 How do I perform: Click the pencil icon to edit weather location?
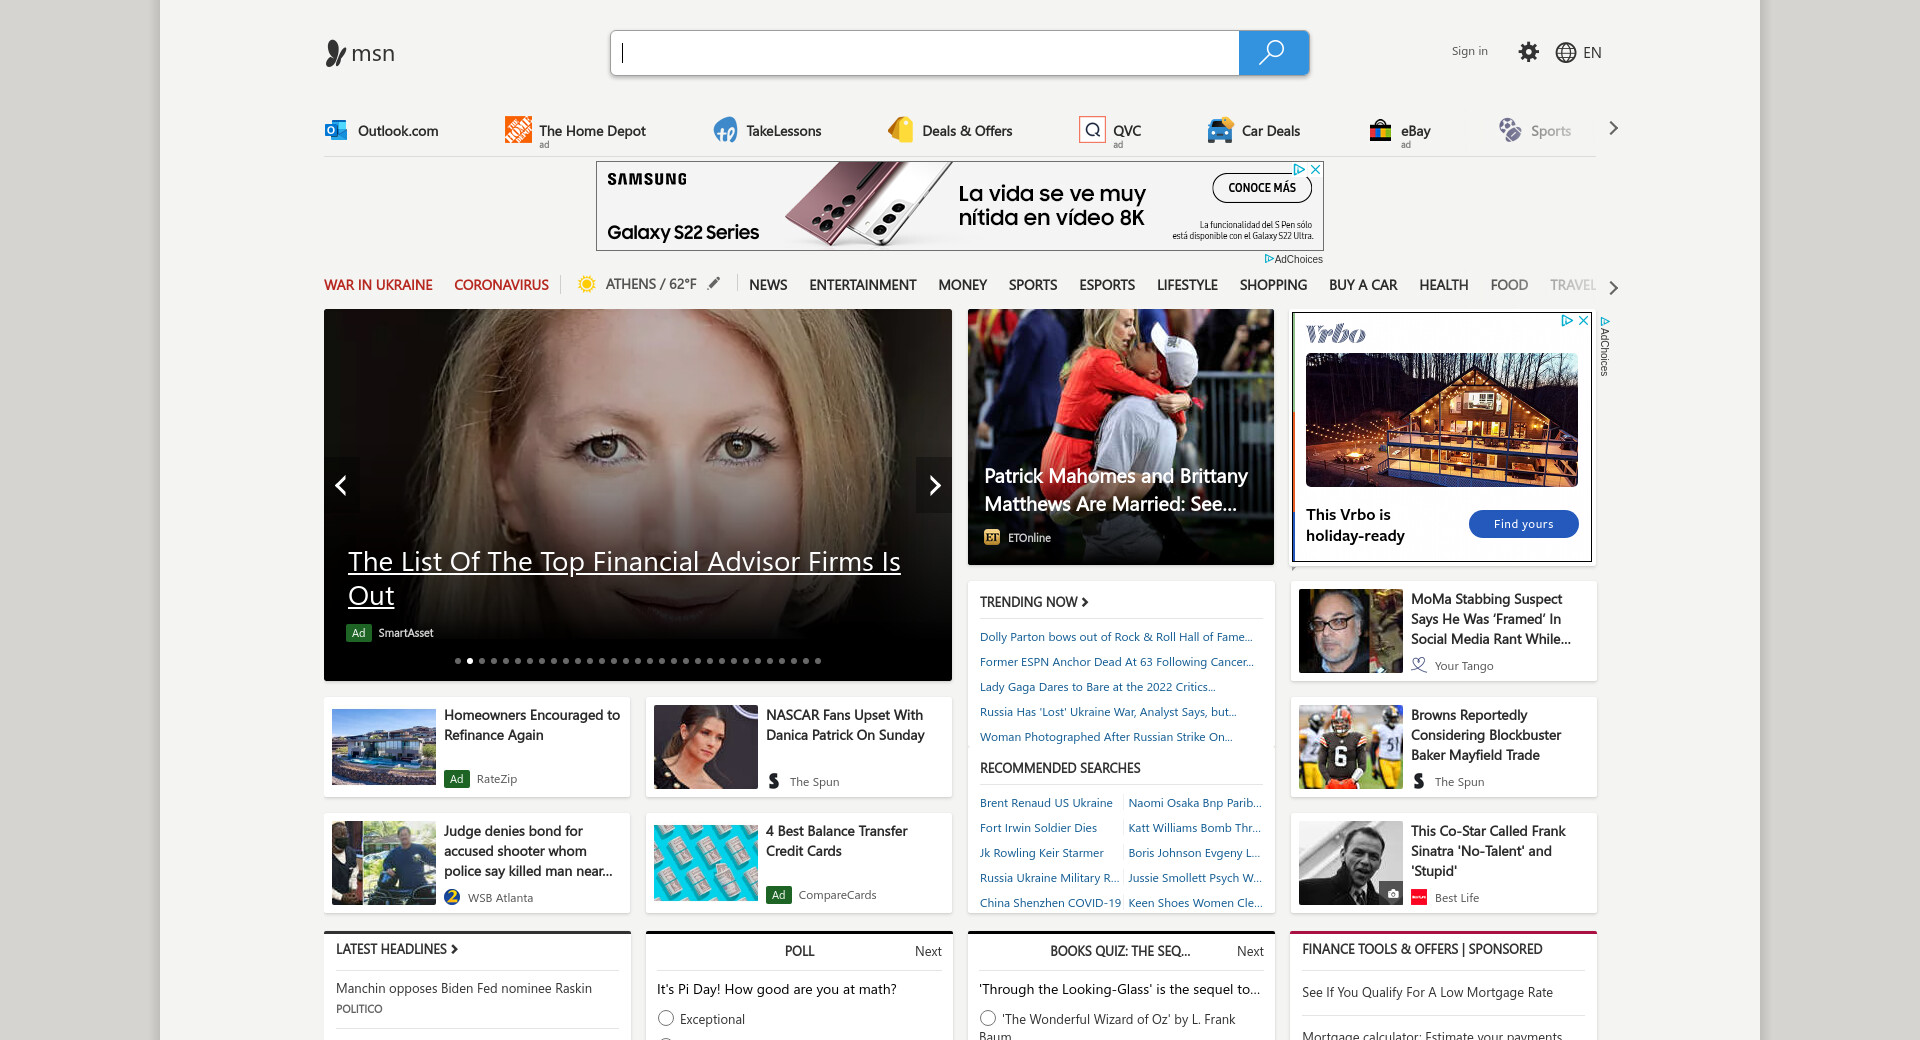714,284
